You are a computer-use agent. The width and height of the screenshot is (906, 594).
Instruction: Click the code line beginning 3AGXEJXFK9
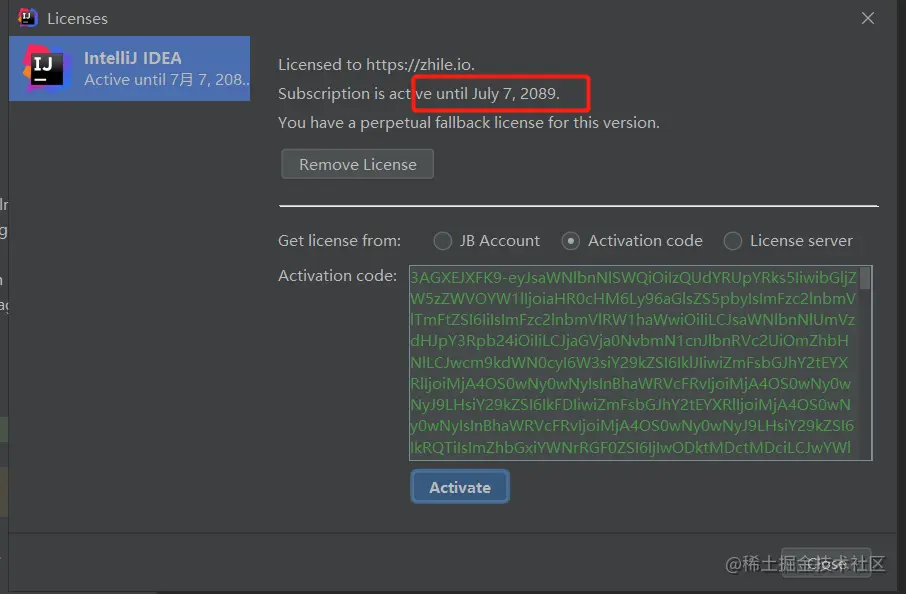point(633,278)
